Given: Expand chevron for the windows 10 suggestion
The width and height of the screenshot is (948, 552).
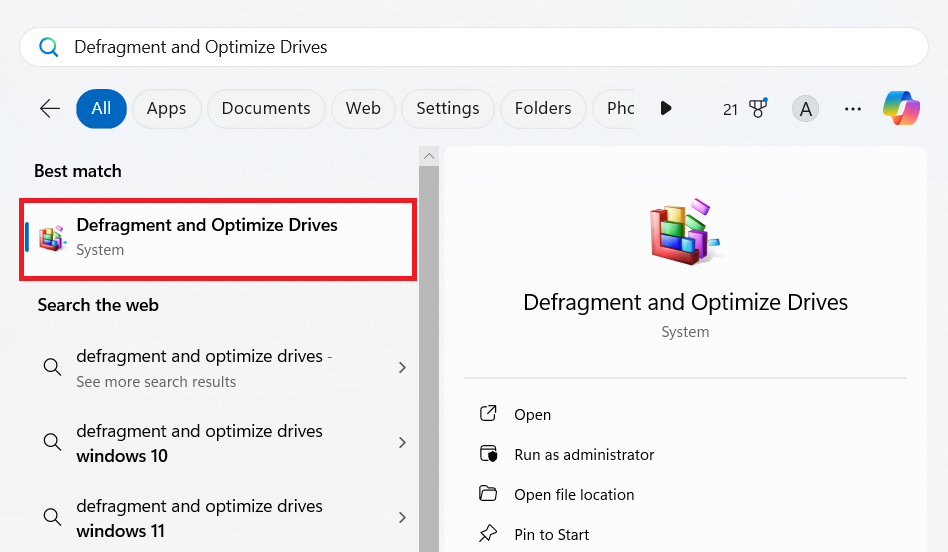Looking at the screenshot, I should (x=402, y=443).
